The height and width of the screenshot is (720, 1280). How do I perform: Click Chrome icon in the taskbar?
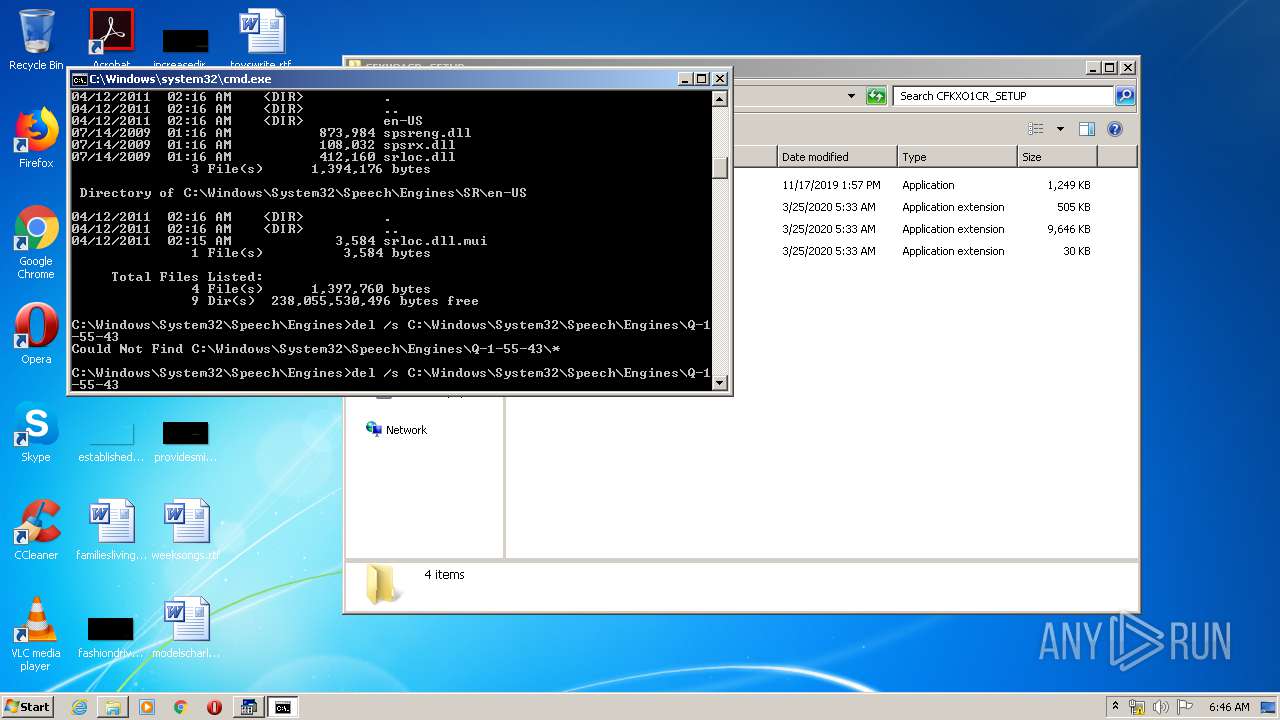tap(181, 707)
